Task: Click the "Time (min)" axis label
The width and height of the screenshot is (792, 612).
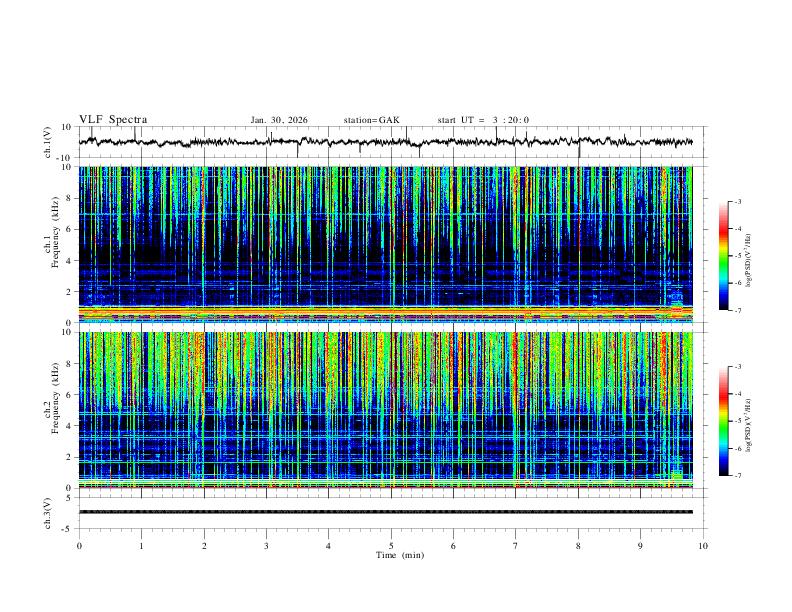Action: 400,555
